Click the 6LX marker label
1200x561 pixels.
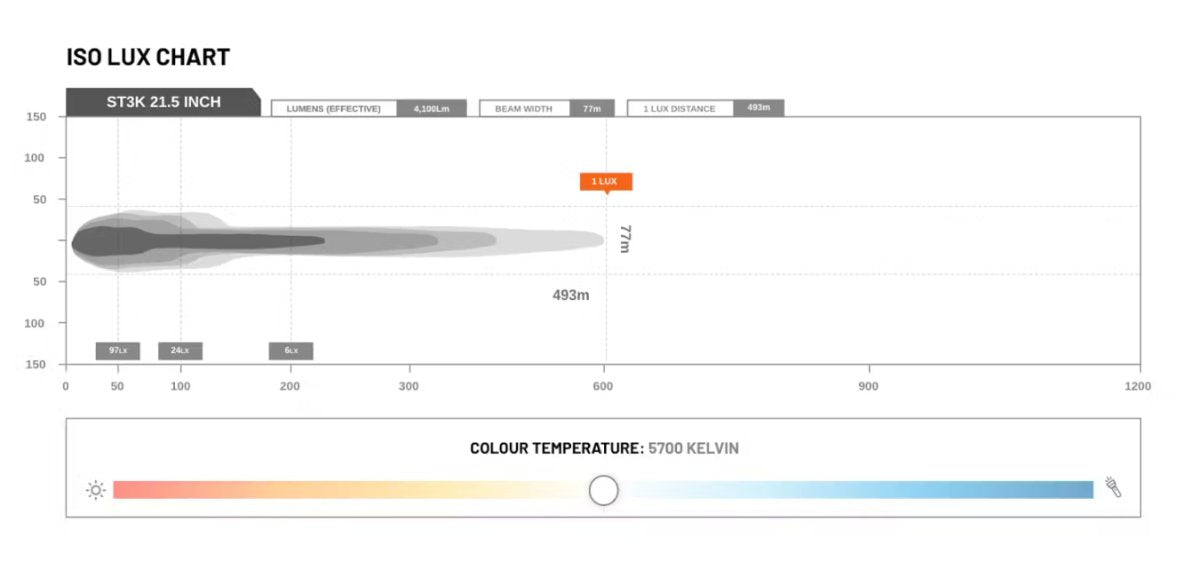point(291,351)
